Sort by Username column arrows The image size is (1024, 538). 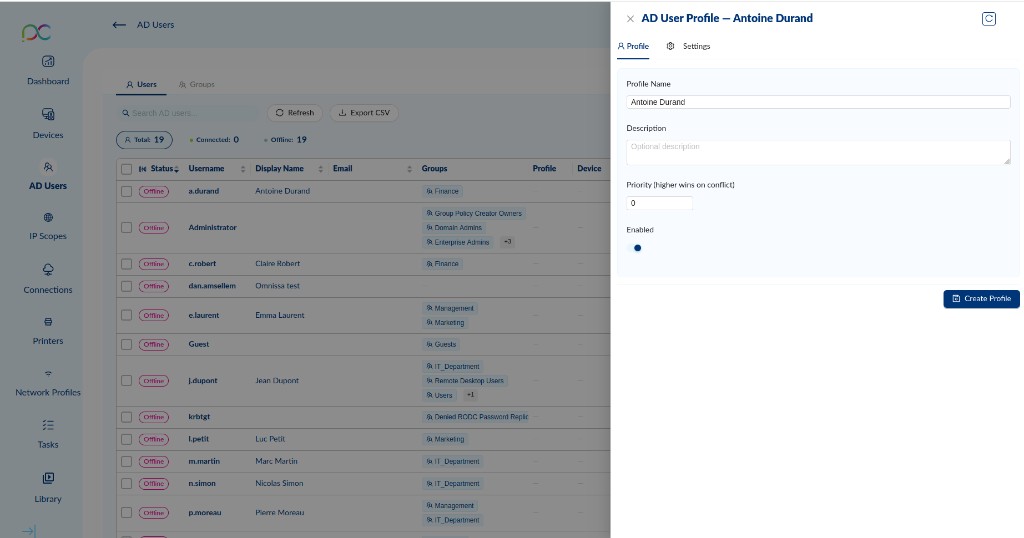pyautogui.click(x=243, y=169)
